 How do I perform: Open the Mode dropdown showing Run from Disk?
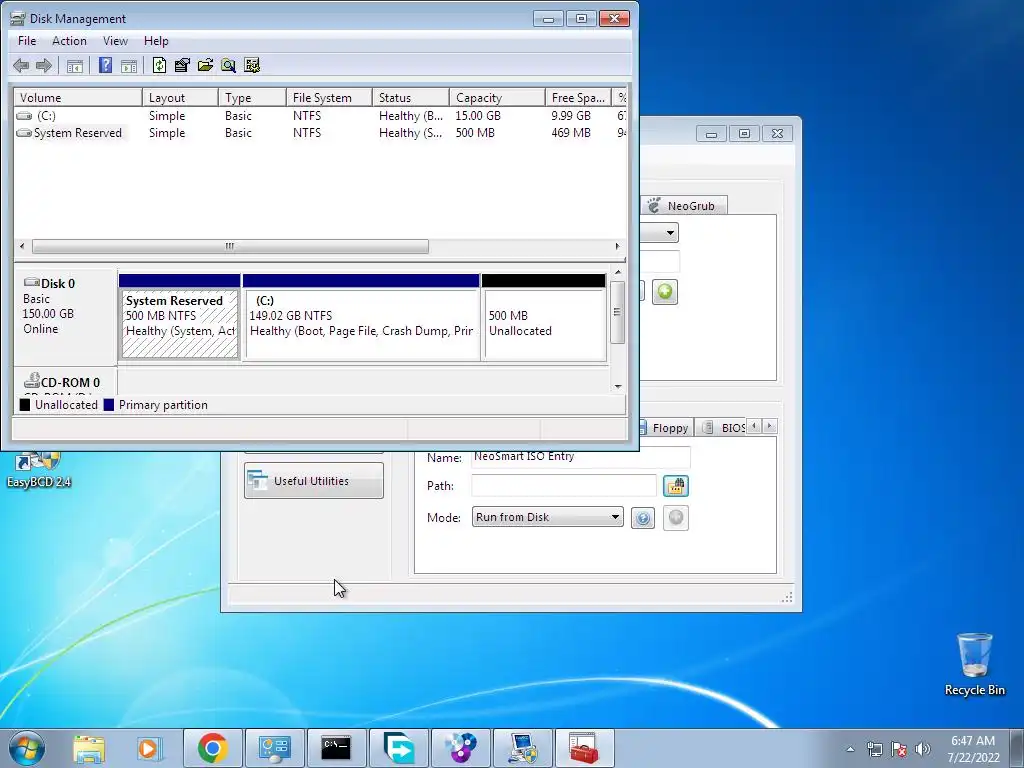[547, 517]
